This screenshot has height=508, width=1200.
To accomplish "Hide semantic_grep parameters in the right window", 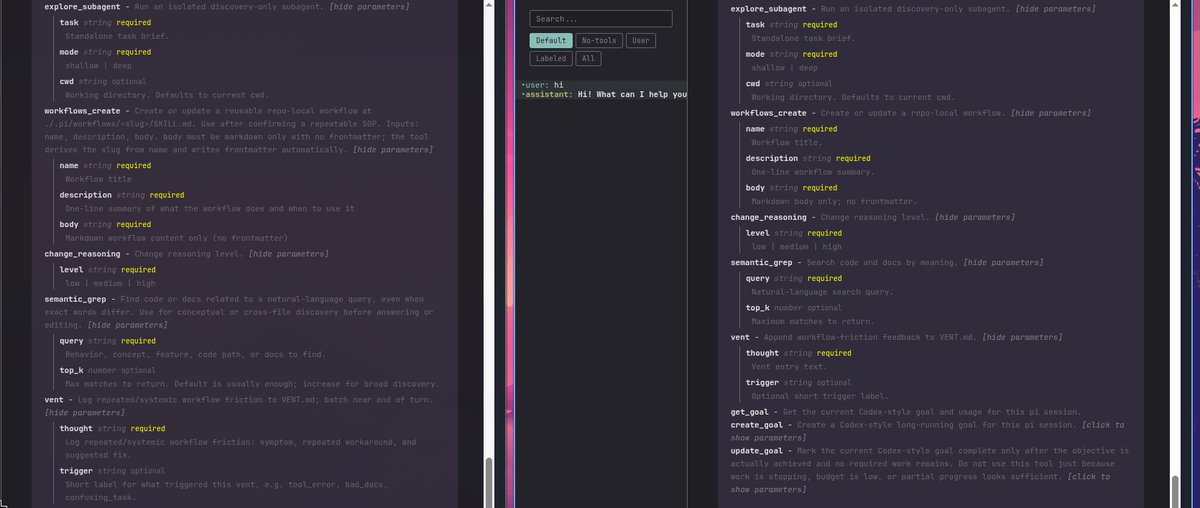I will tap(1003, 263).
